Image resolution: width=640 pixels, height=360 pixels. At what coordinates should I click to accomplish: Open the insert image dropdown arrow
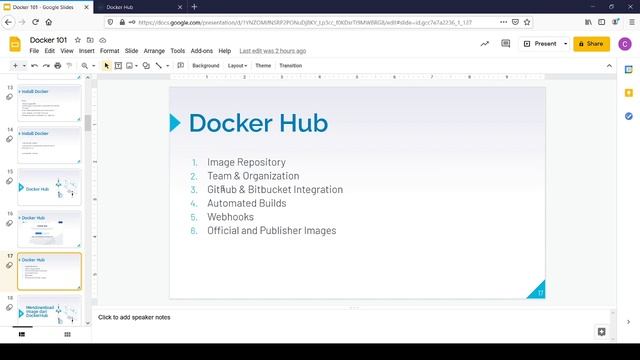136,66
